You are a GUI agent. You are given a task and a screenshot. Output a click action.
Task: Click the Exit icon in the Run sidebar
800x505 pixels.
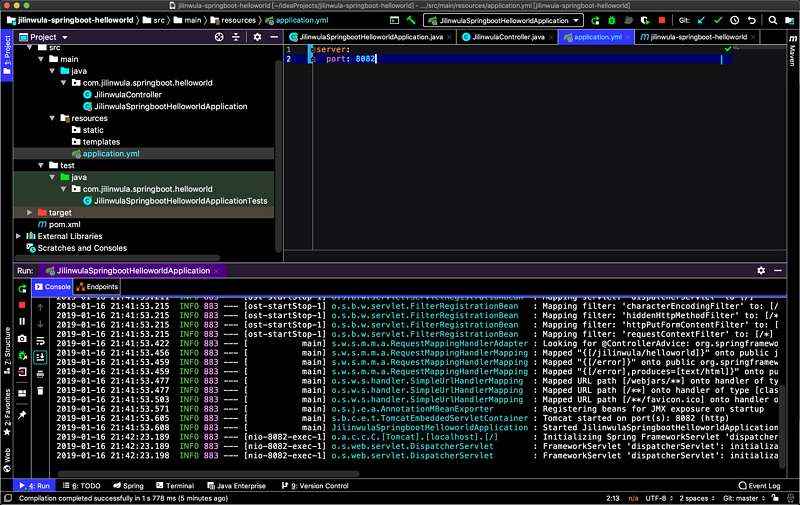click(22, 372)
